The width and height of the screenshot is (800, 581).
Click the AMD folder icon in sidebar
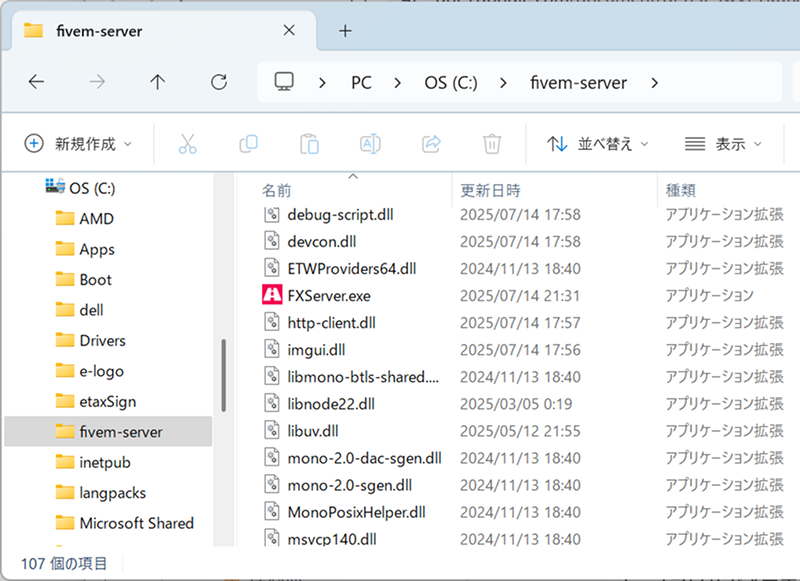65,218
